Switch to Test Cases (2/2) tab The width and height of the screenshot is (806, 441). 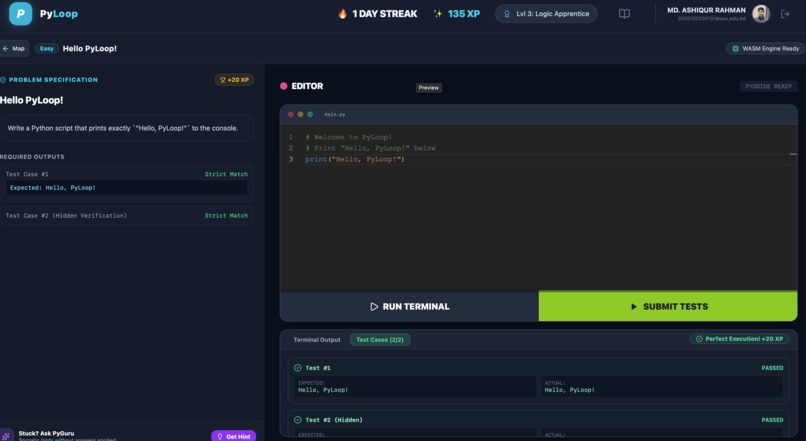(380, 340)
